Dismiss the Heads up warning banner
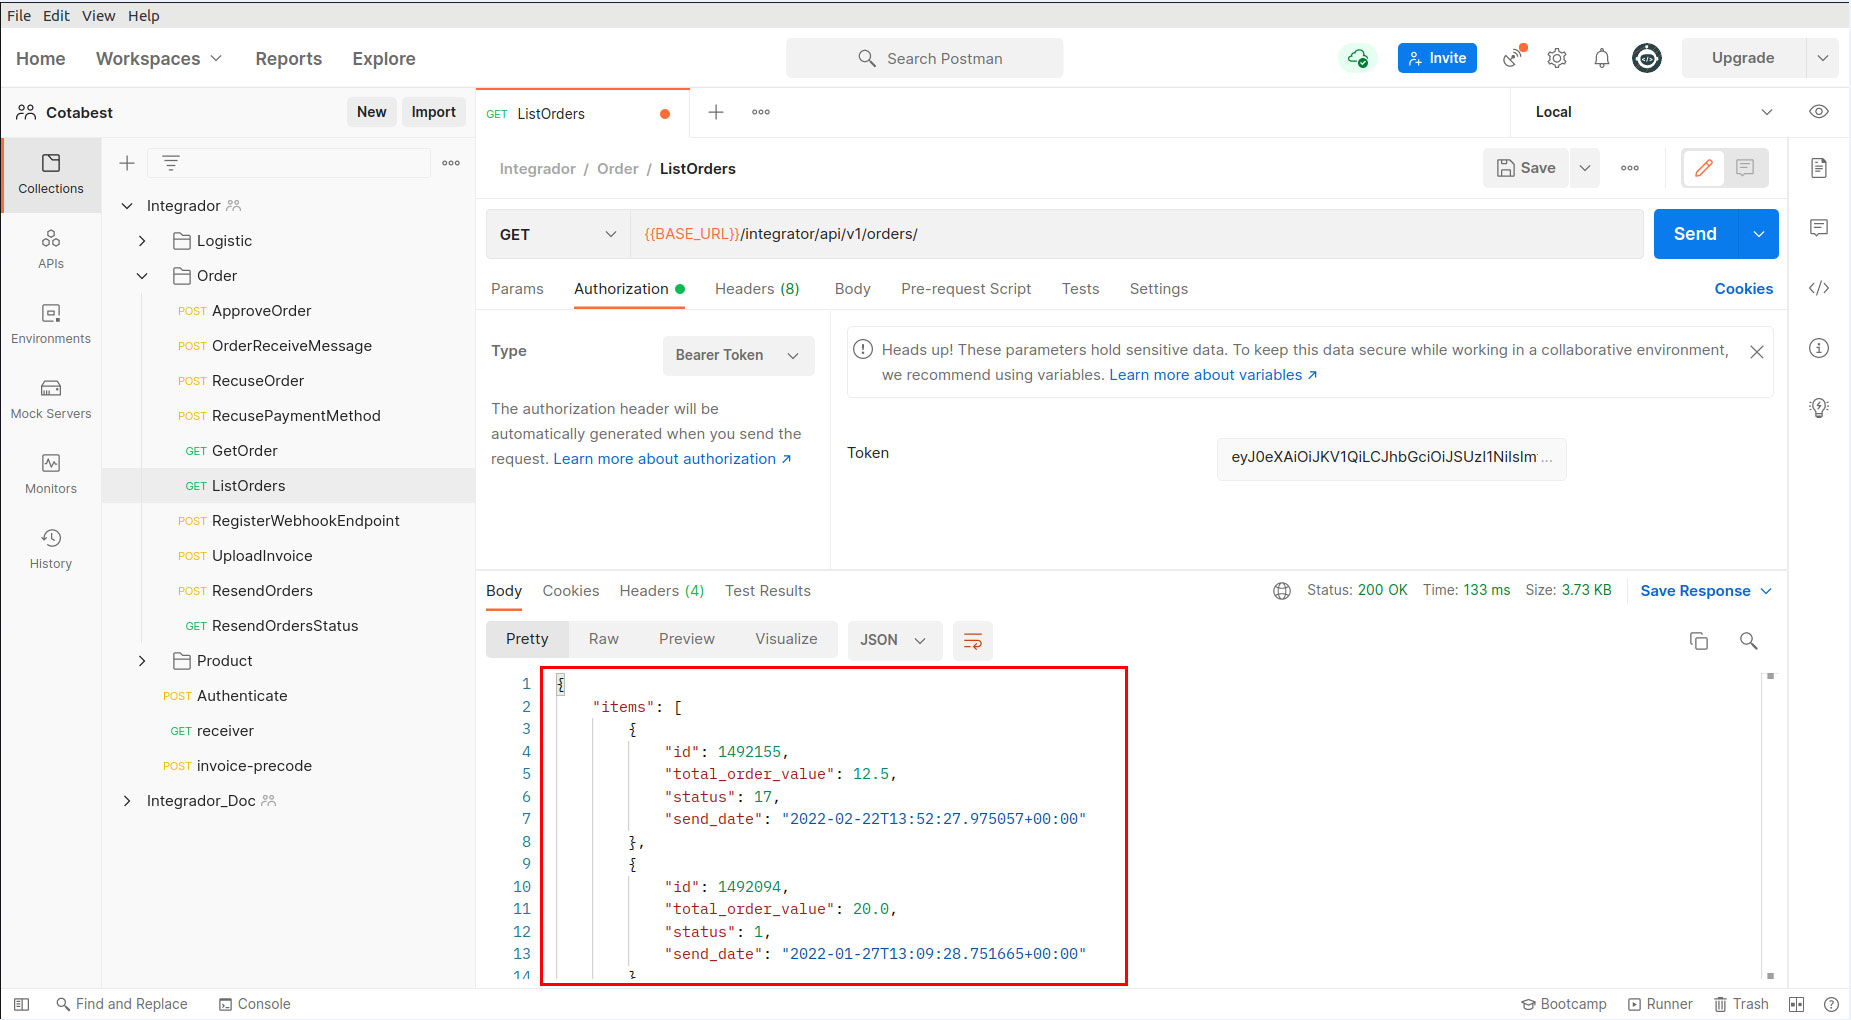The height and width of the screenshot is (1020, 1851). click(1757, 352)
